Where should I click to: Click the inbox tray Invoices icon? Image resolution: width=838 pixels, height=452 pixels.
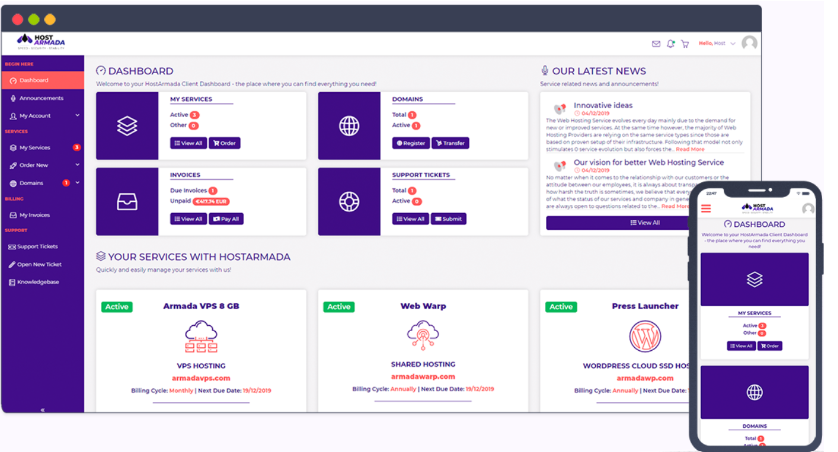point(126,201)
